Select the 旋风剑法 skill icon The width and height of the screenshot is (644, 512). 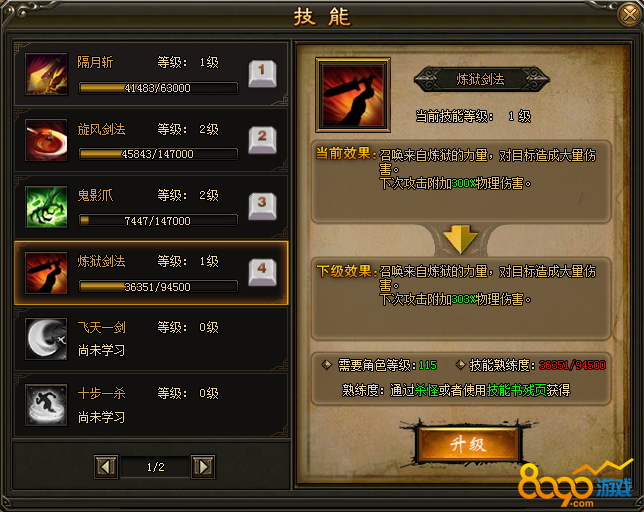click(46, 140)
